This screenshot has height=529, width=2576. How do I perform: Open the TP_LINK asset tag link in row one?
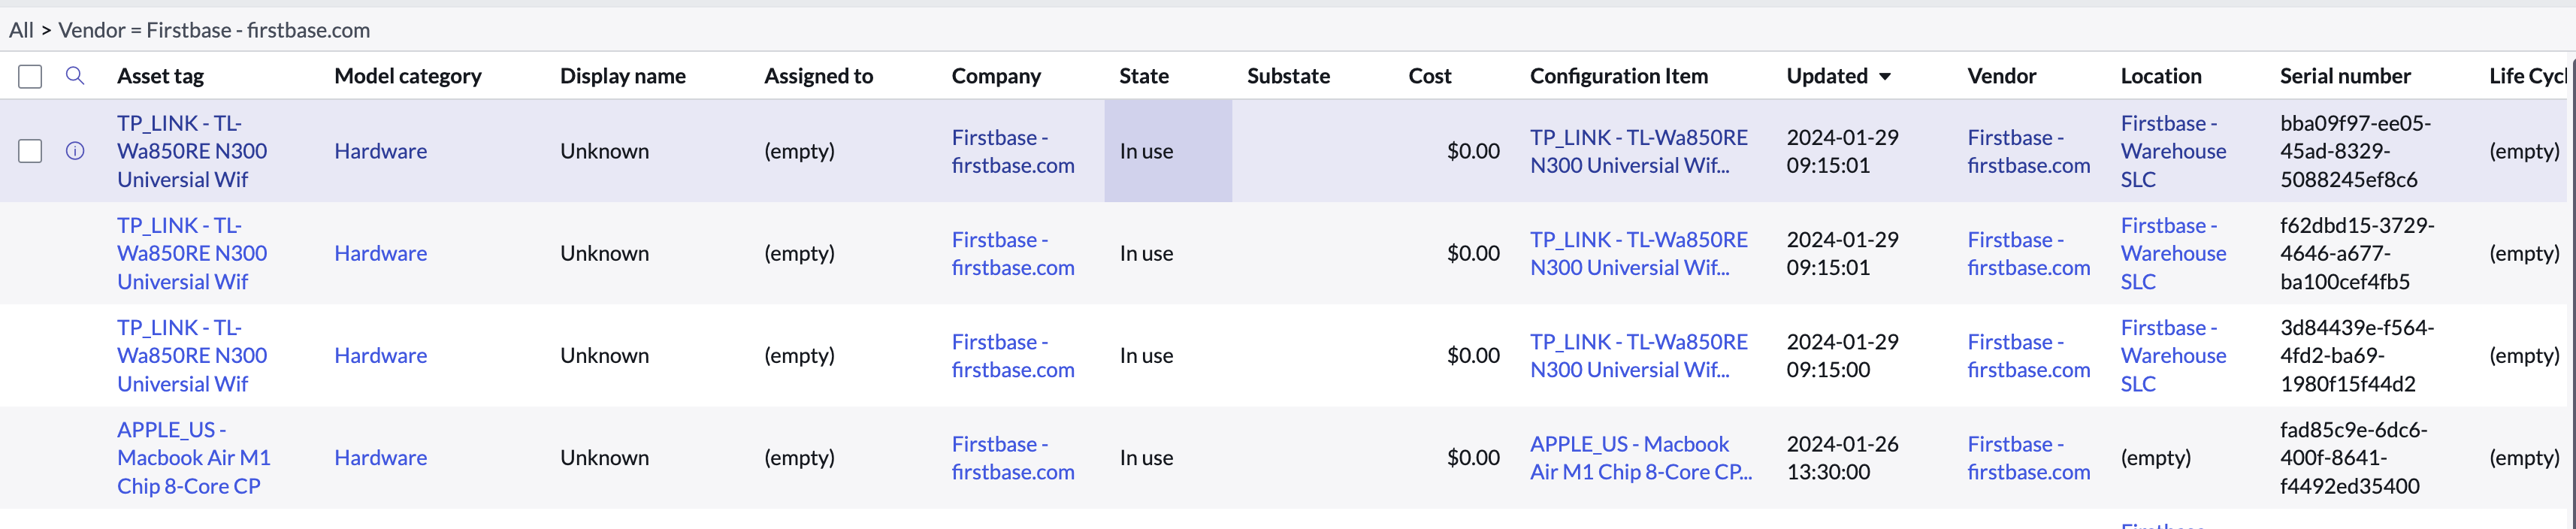pos(190,151)
